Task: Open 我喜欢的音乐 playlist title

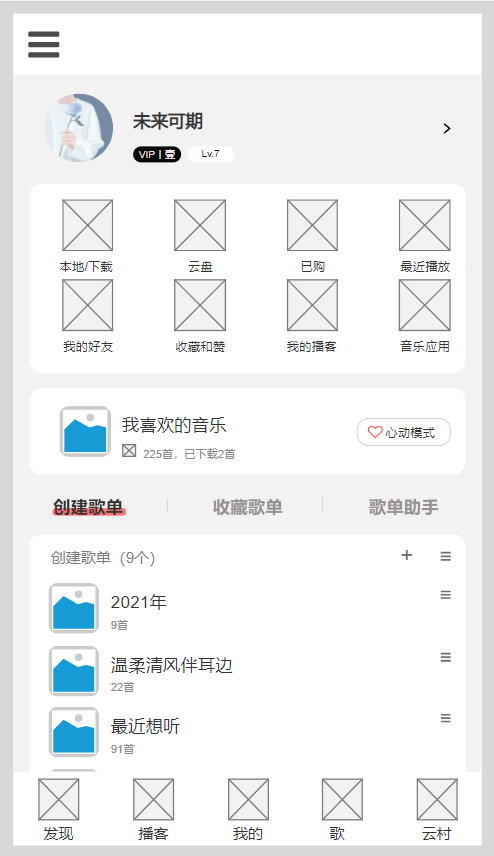Action: click(x=174, y=425)
